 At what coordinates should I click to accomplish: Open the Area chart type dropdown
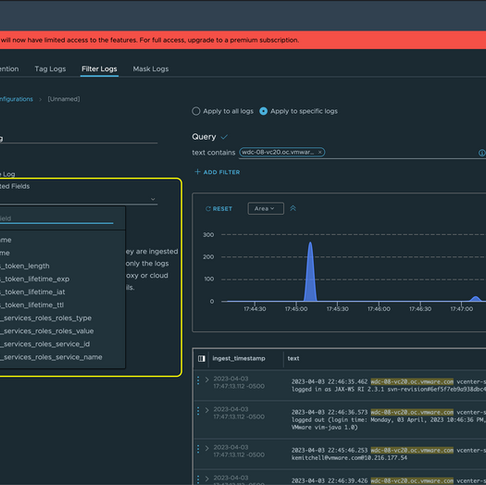[266, 209]
